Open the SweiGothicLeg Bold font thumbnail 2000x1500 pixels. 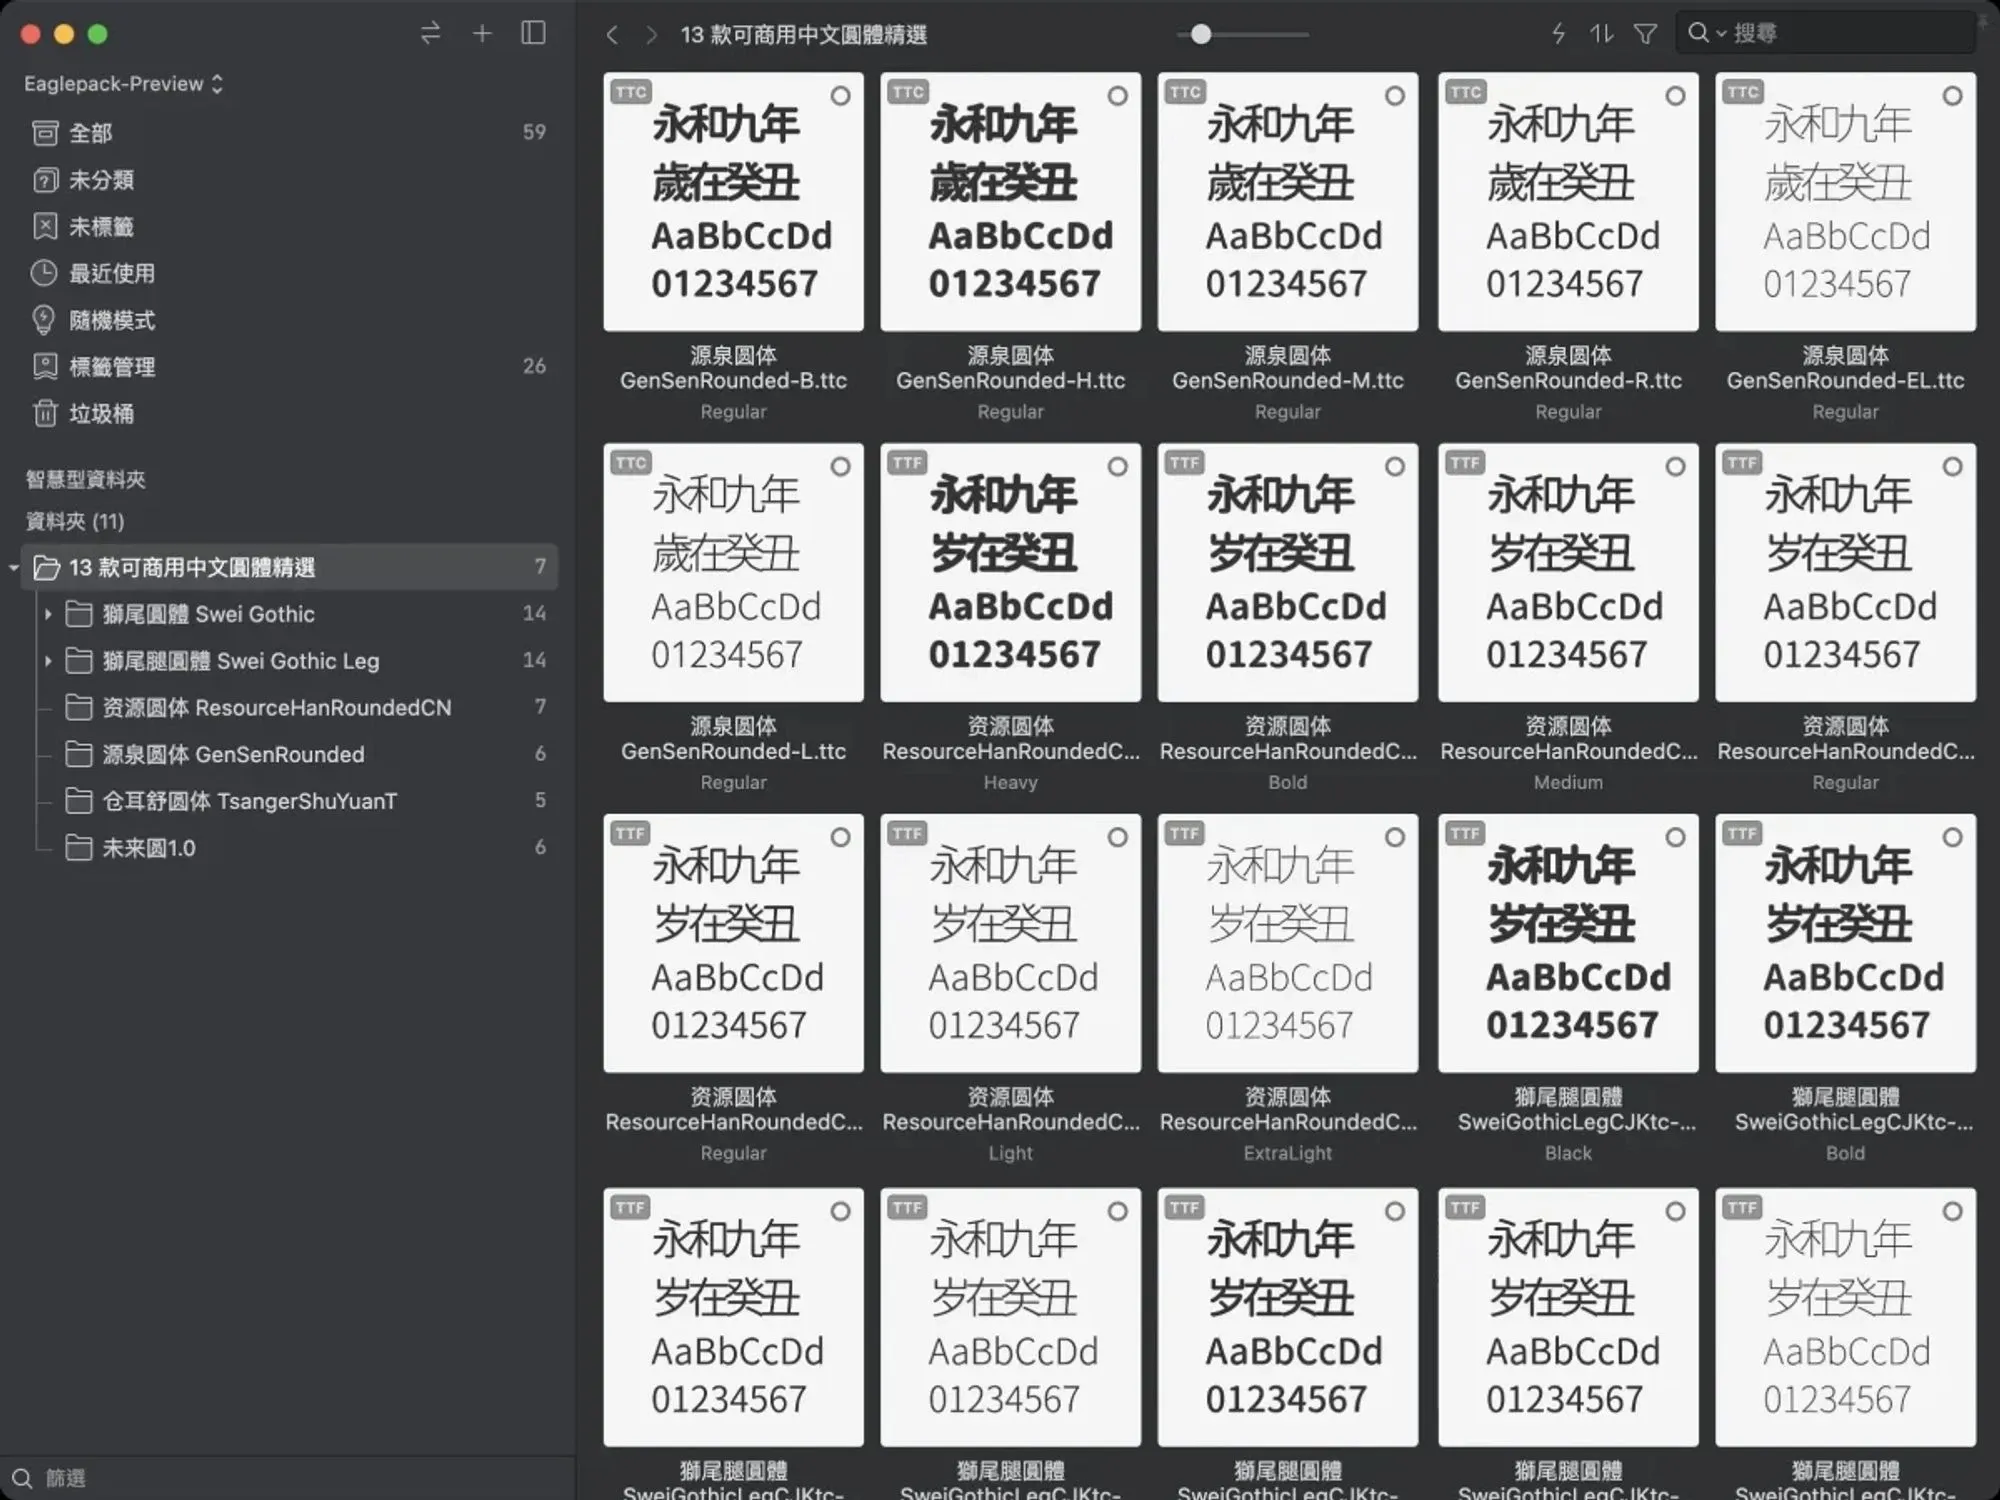coord(1845,943)
